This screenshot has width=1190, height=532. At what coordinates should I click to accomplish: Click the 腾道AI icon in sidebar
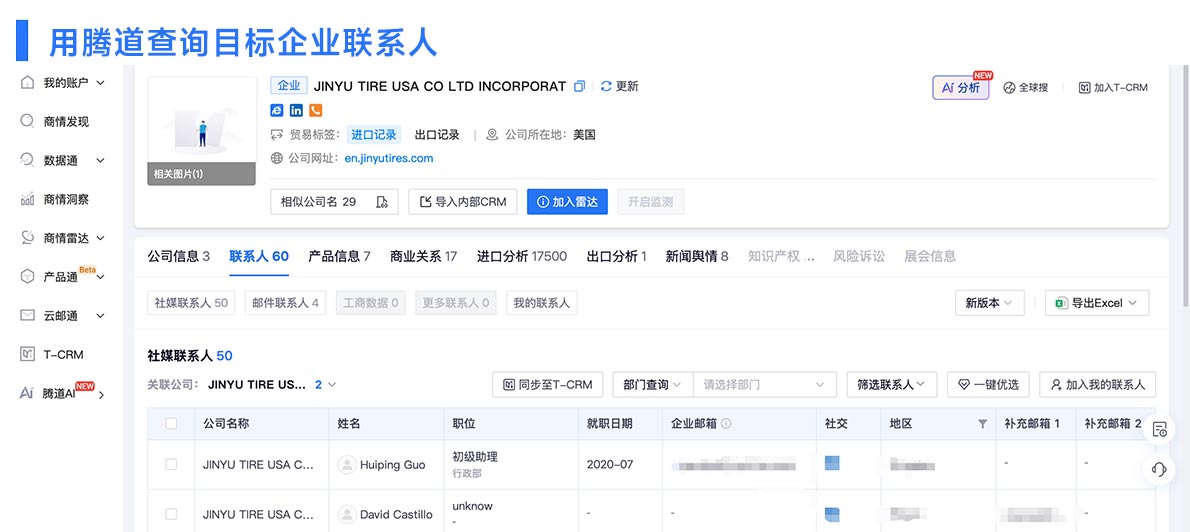[x=27, y=393]
